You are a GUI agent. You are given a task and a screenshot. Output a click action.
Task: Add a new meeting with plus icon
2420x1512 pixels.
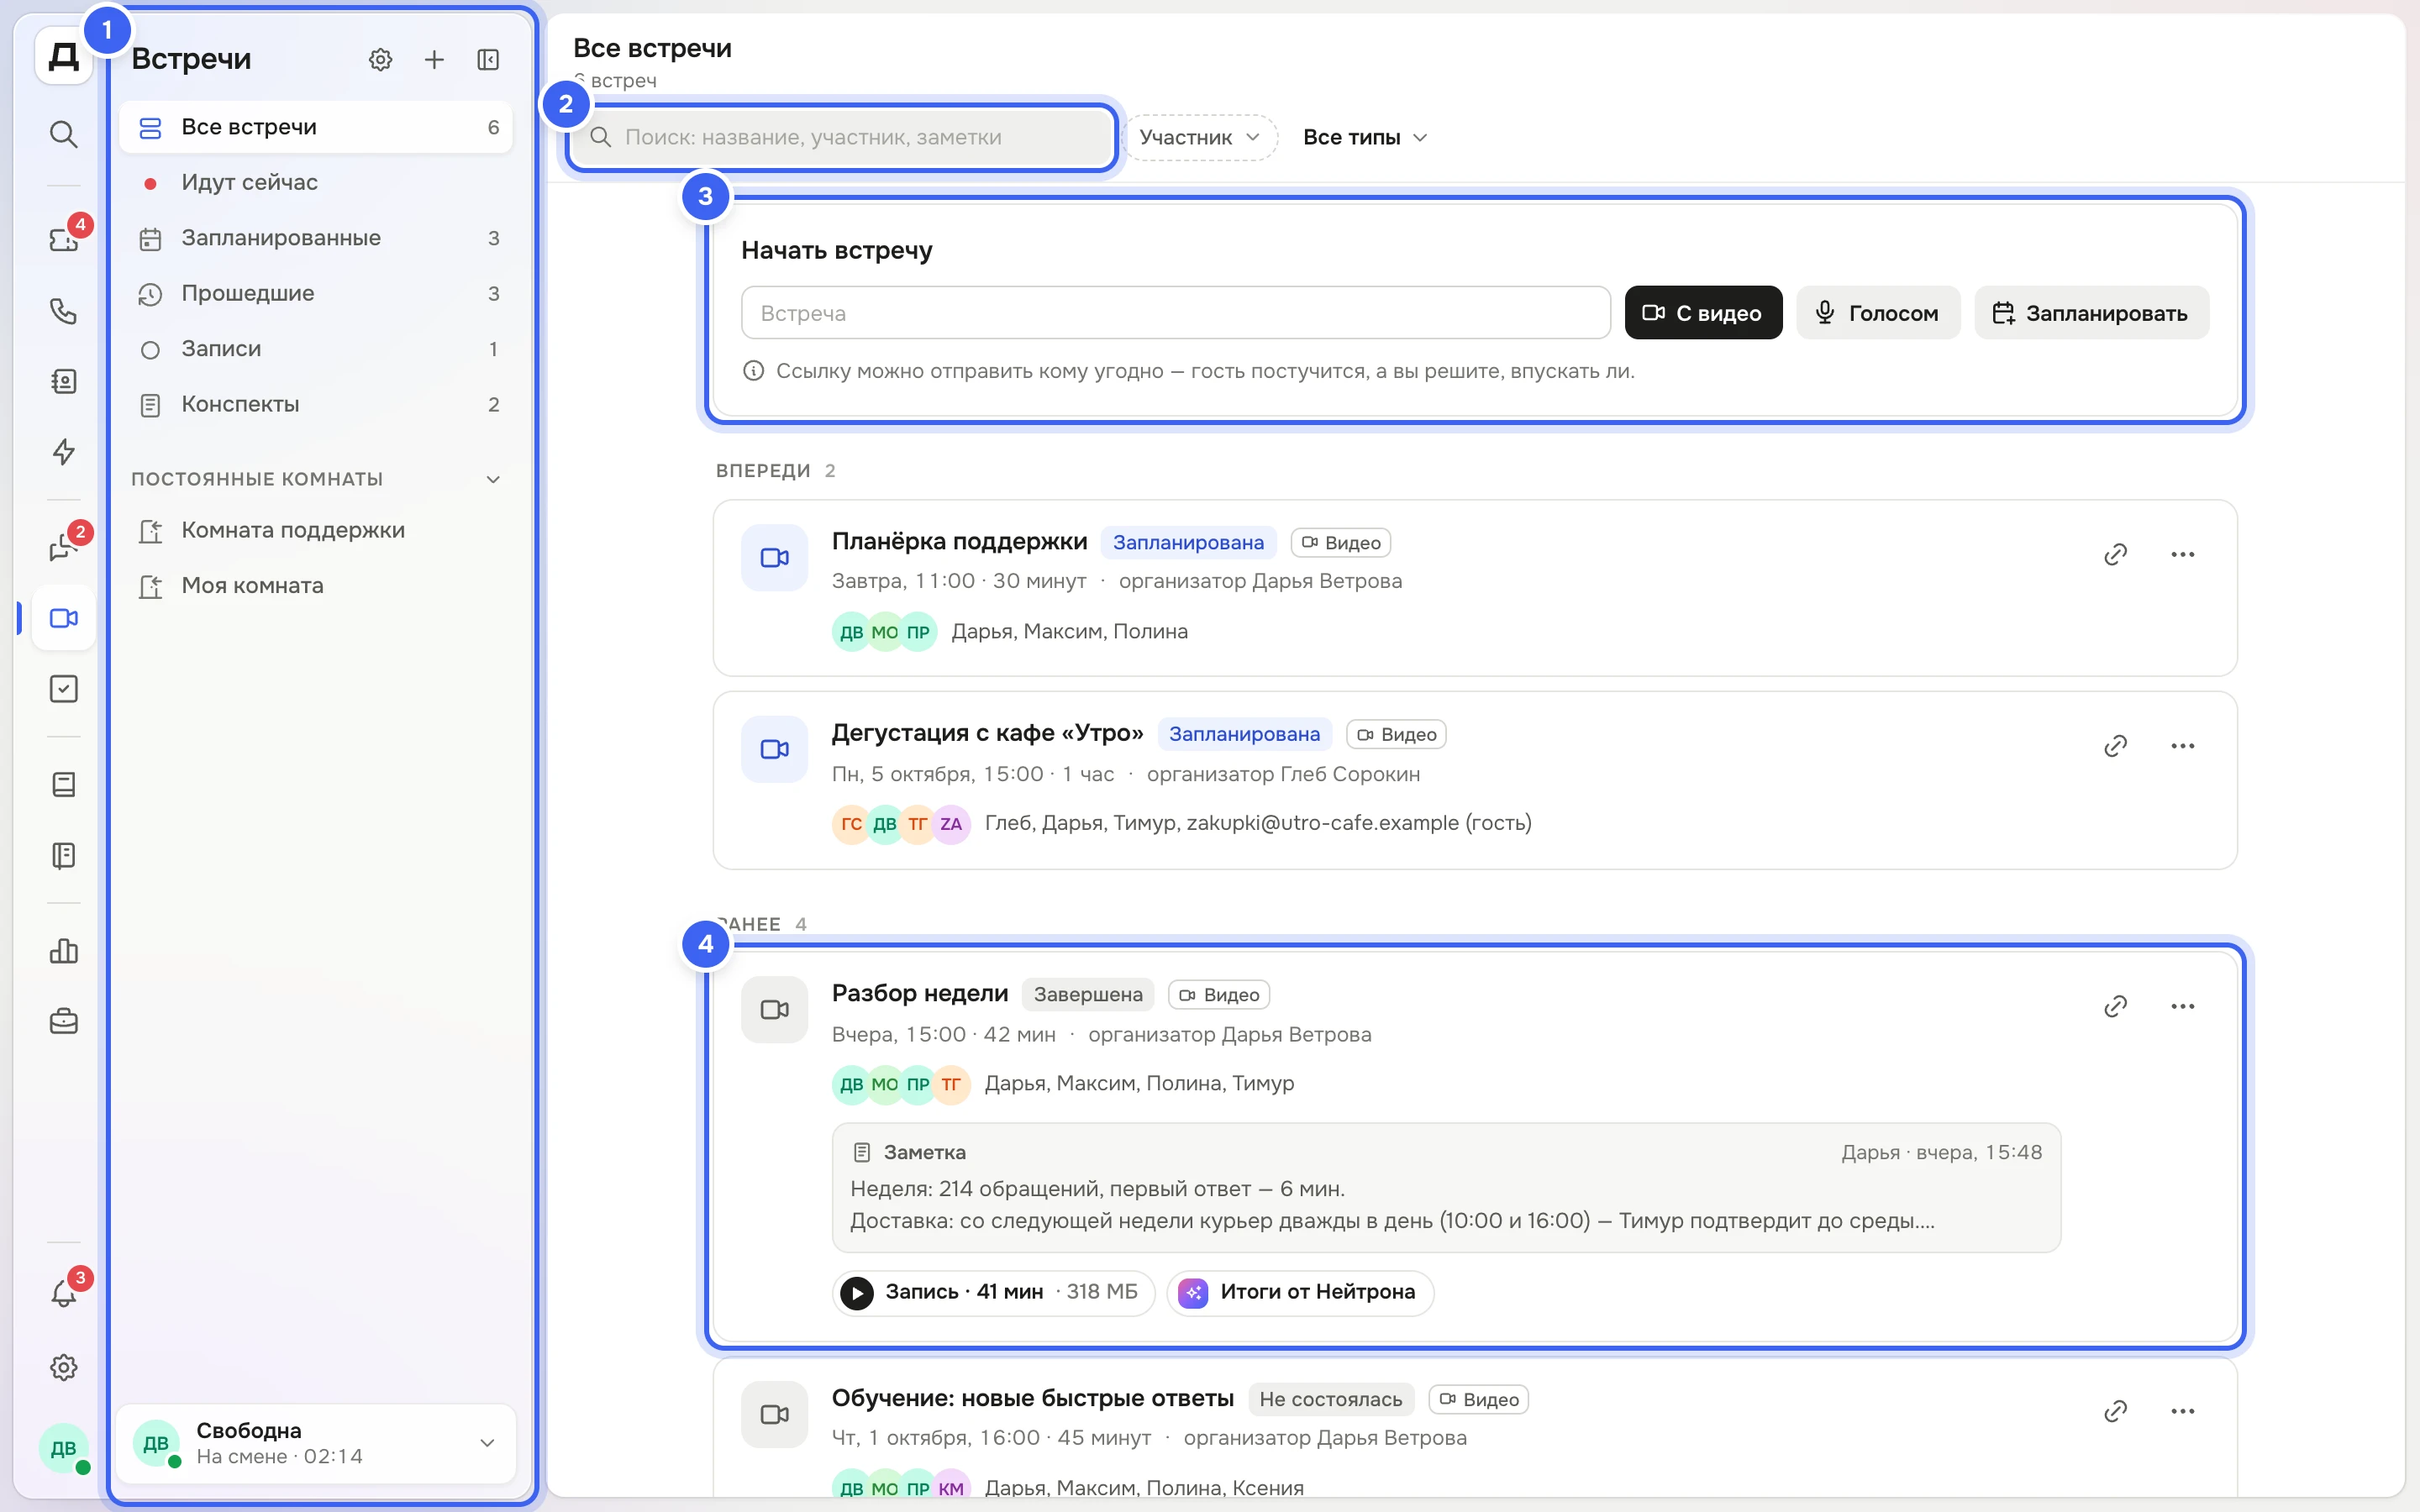434,60
